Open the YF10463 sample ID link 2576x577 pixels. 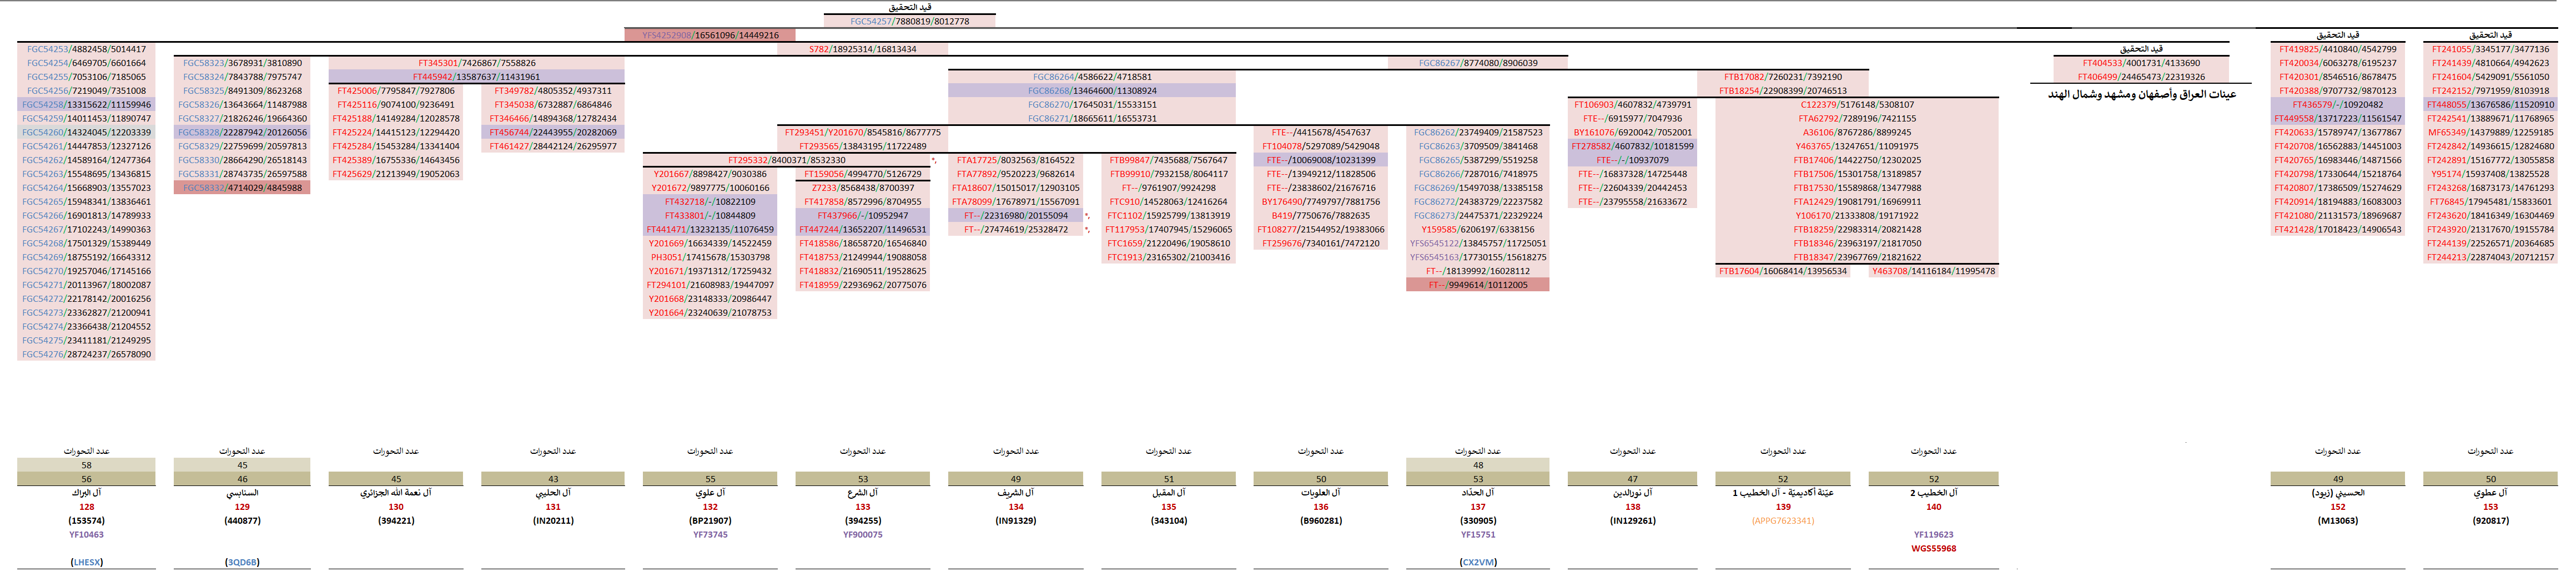tap(86, 535)
